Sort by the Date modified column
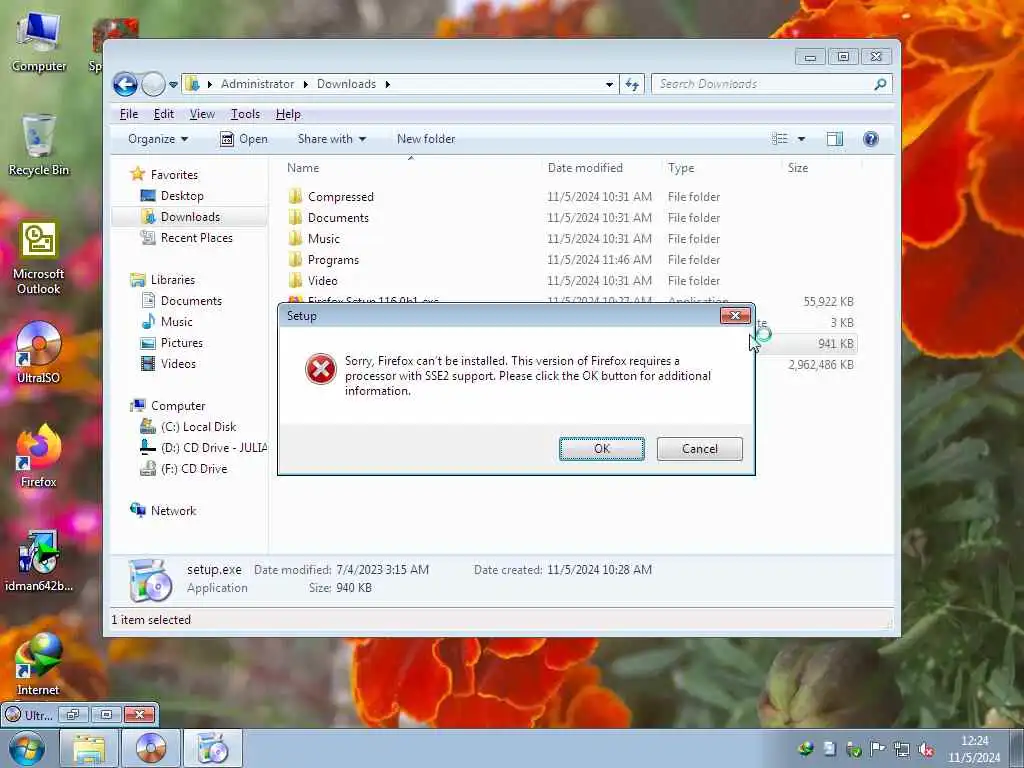This screenshot has width=1024, height=768. point(585,168)
